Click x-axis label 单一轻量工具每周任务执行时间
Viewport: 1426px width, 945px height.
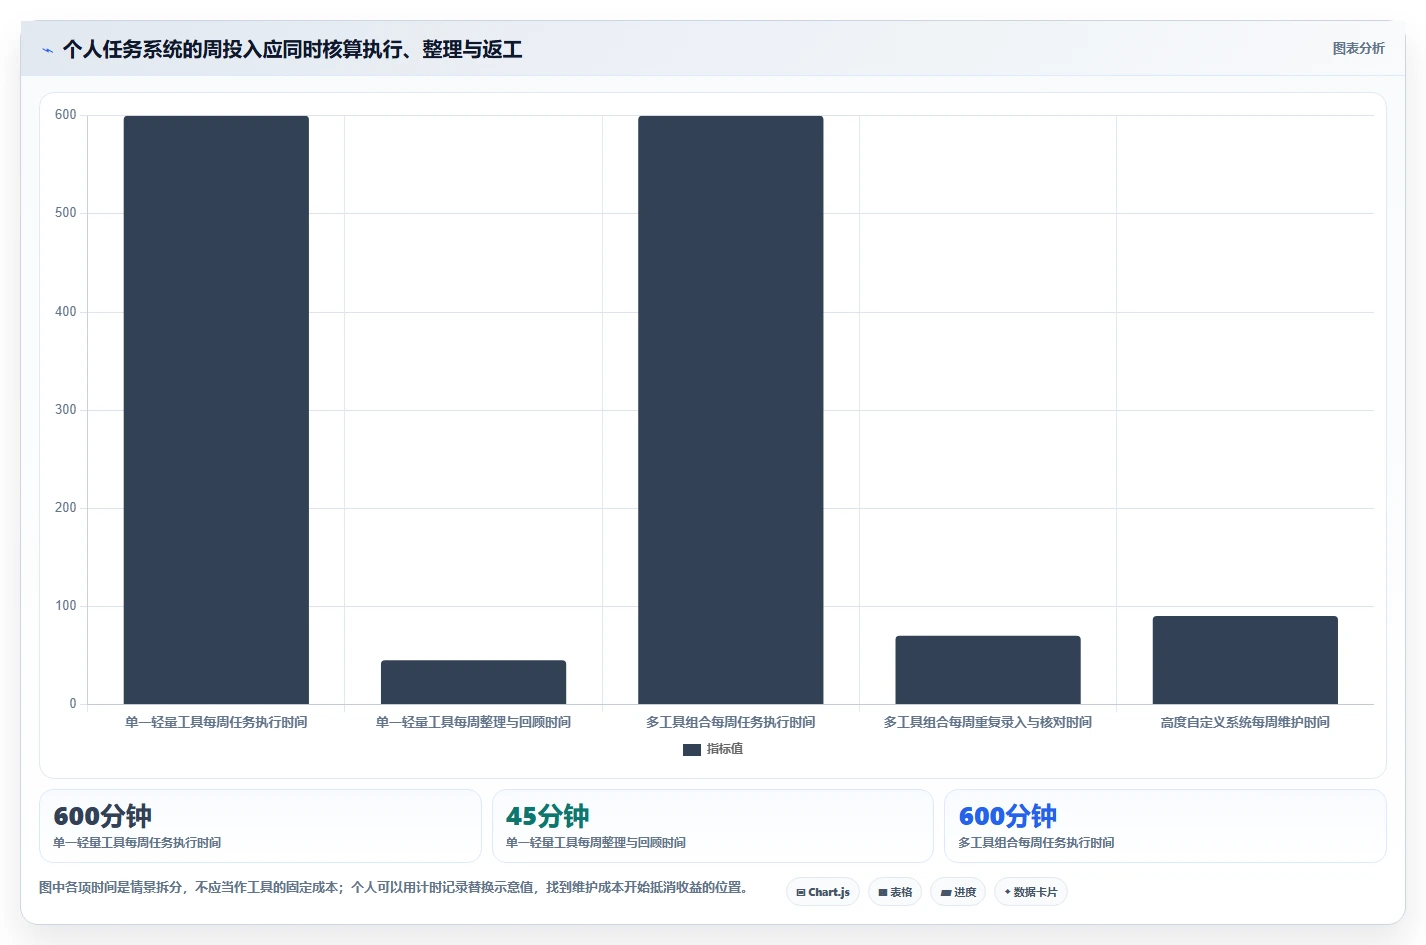tap(216, 722)
